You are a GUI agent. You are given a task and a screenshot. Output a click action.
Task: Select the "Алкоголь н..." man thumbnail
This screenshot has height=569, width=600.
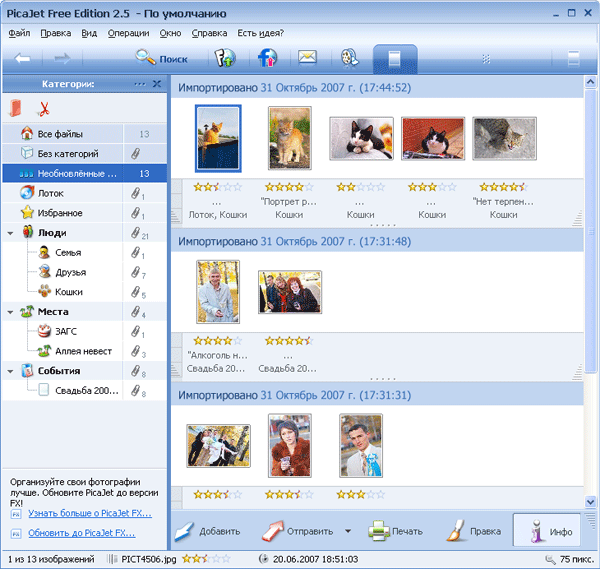click(x=218, y=292)
